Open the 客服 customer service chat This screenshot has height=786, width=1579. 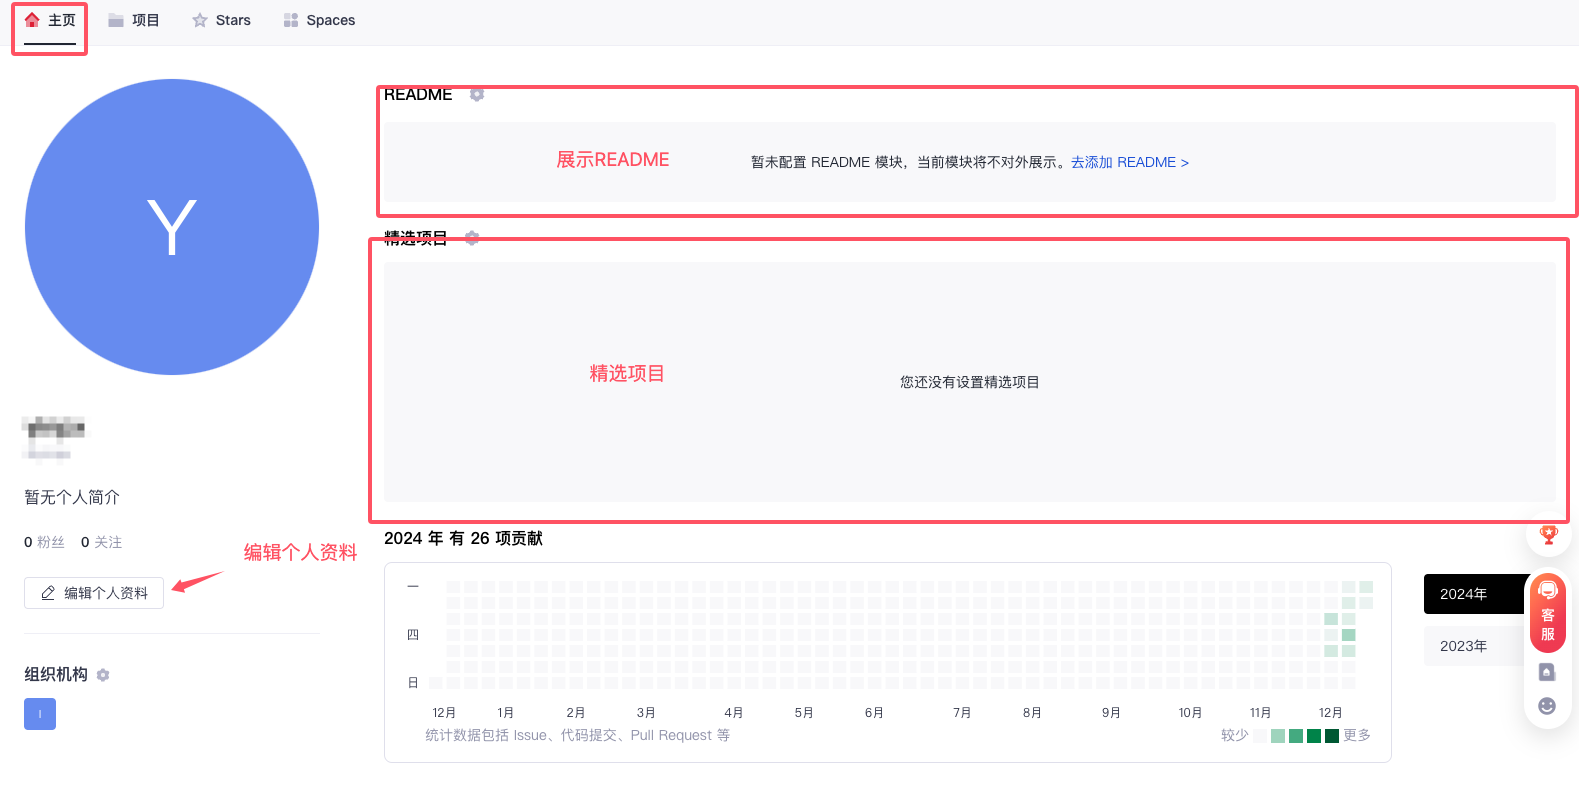pos(1547,613)
